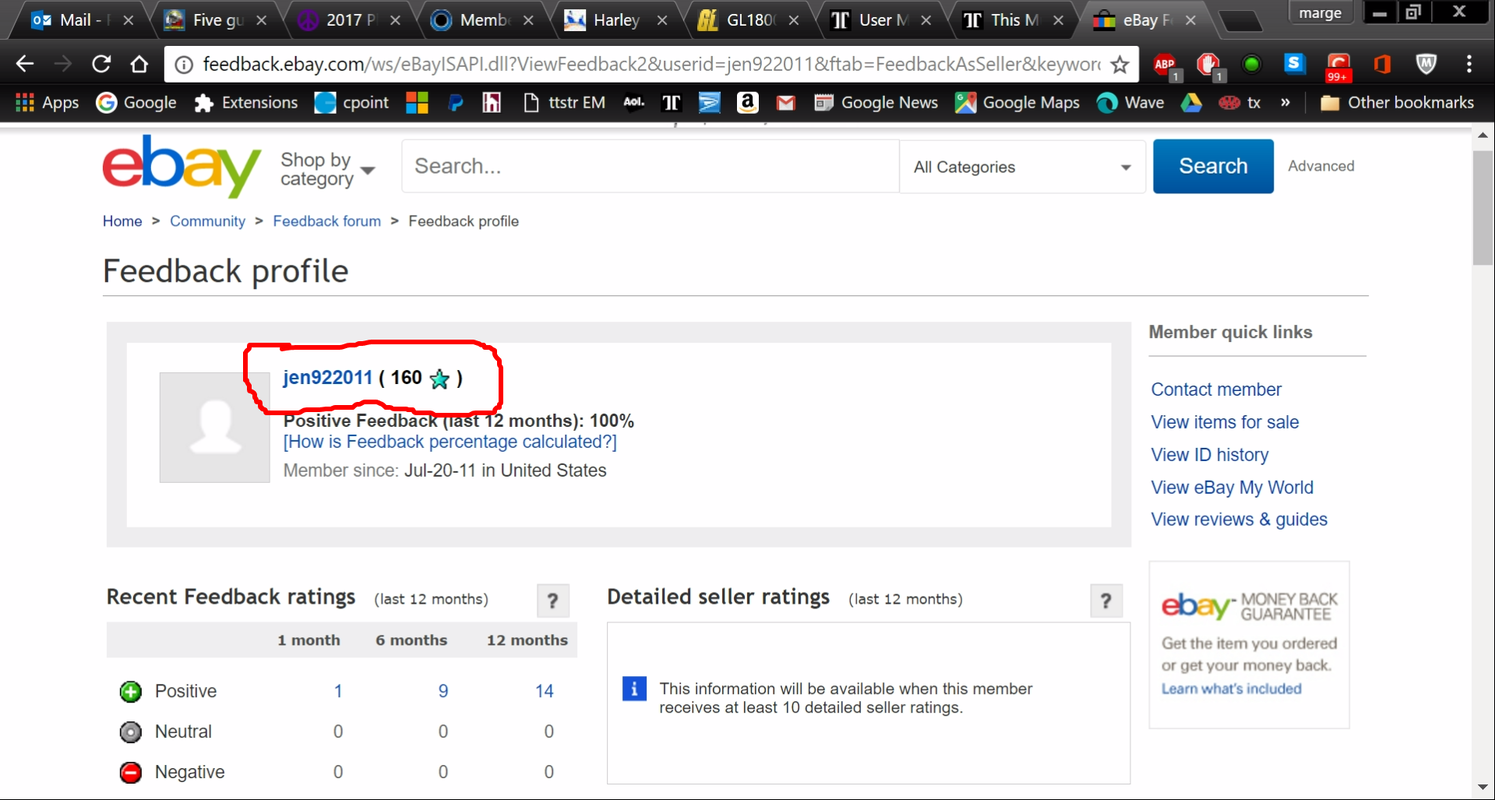Open the Skype extension icon
Viewport: 1495px width, 800px height.
click(x=1295, y=64)
